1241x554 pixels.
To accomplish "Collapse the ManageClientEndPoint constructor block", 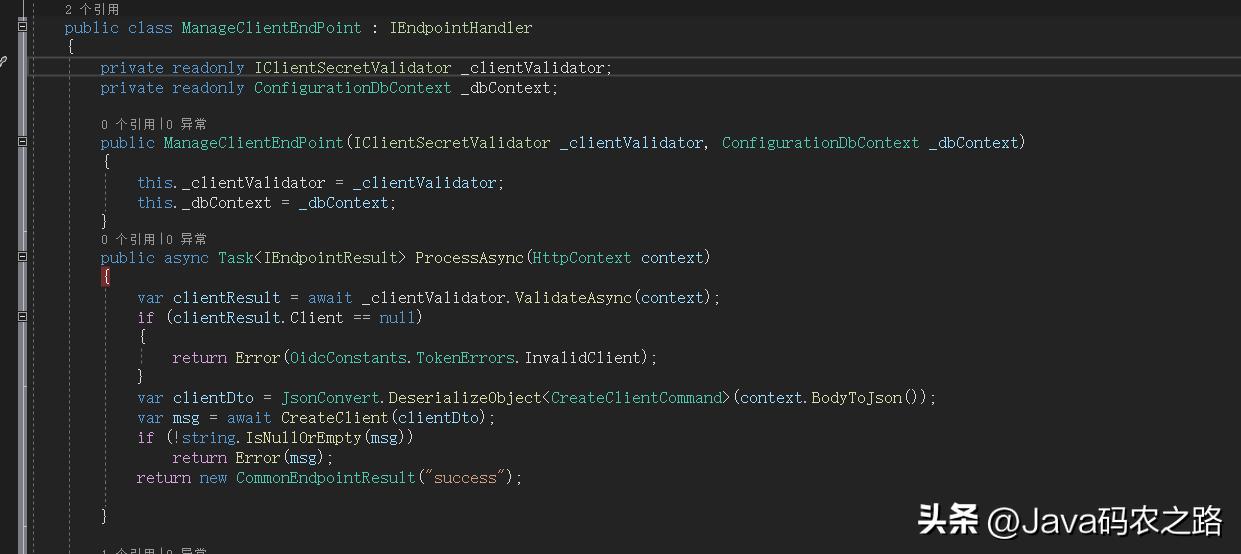I will pyautogui.click(x=22, y=142).
